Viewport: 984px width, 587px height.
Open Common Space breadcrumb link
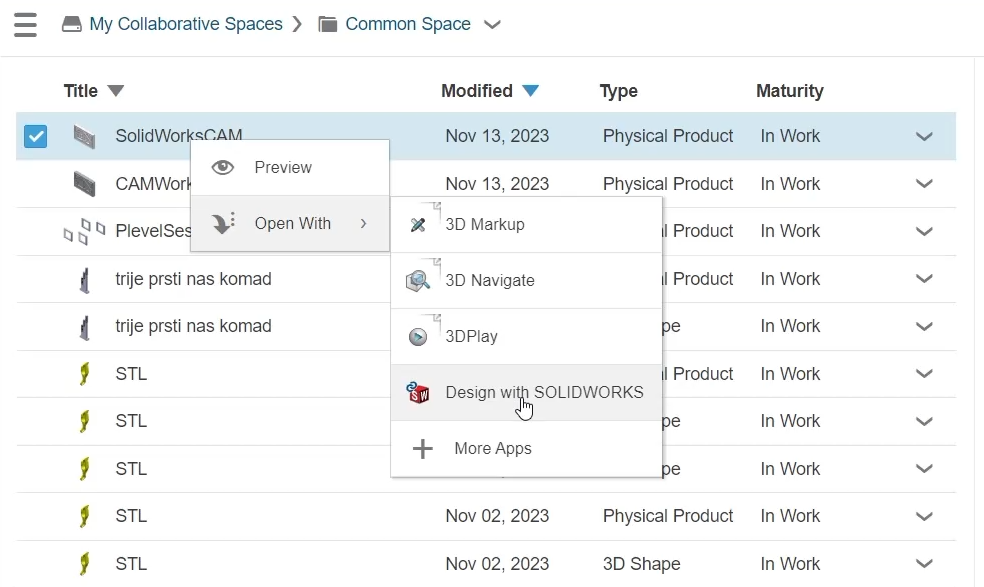click(408, 24)
